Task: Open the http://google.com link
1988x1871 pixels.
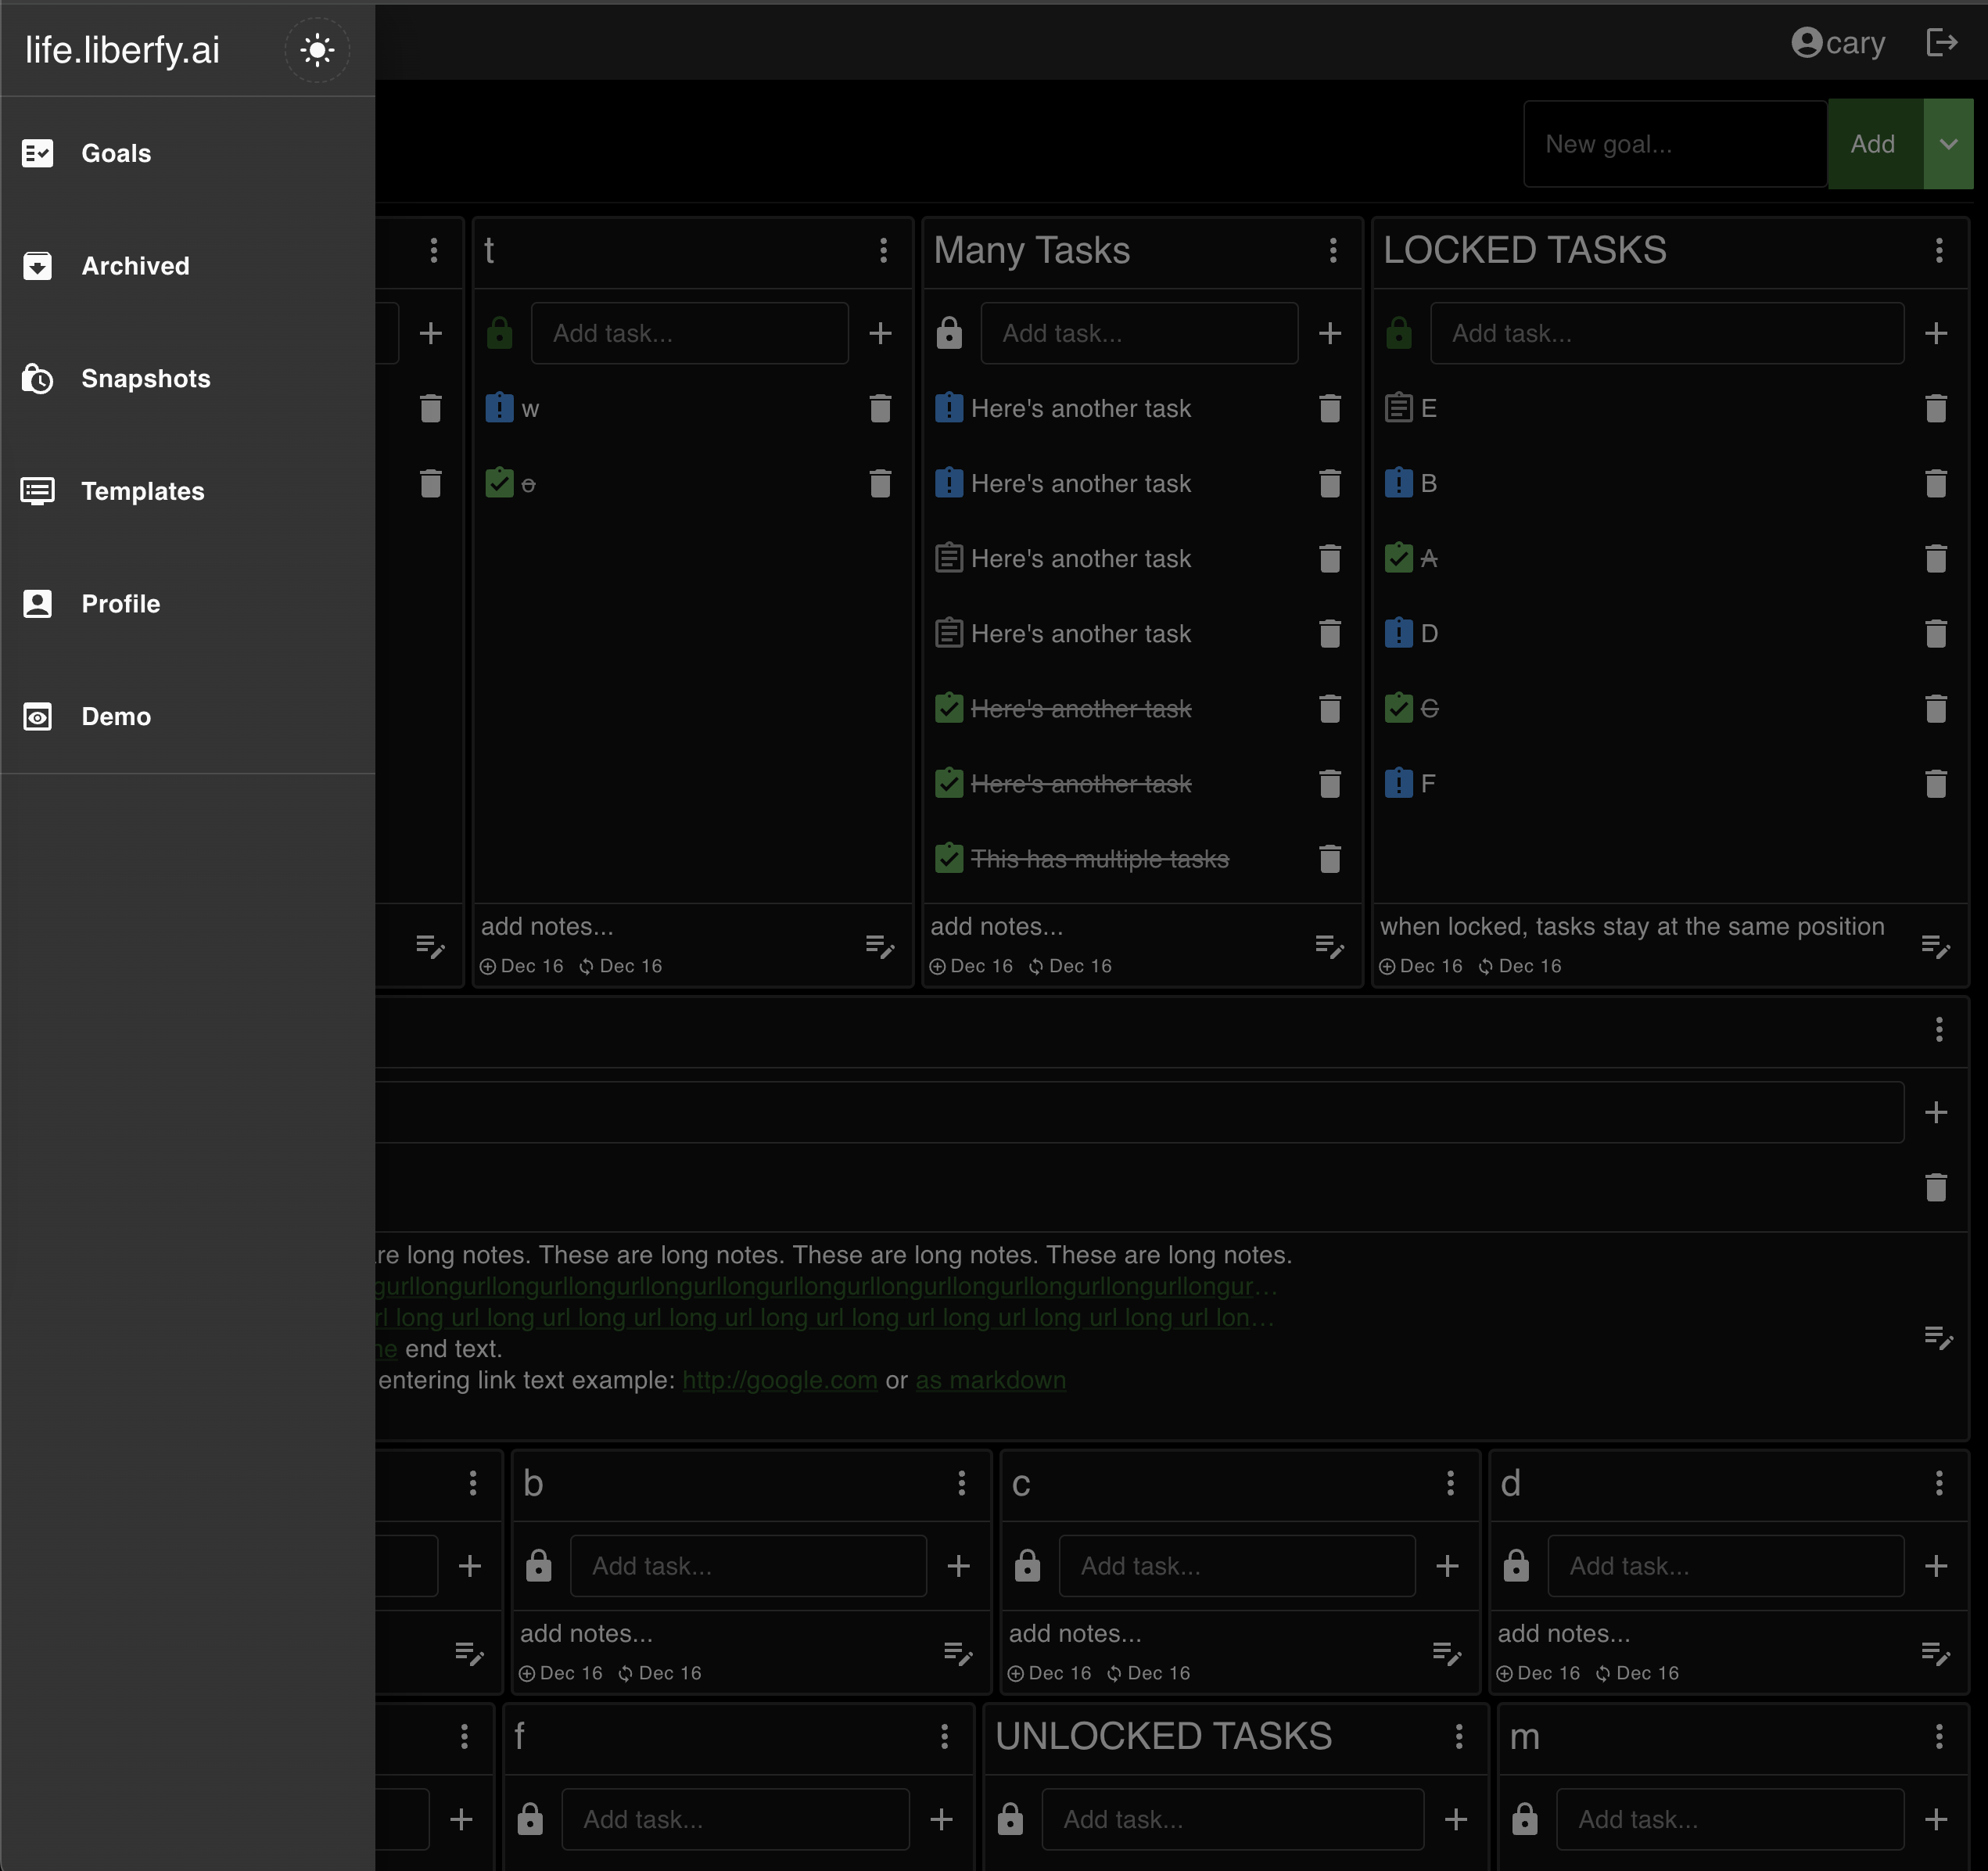Action: [x=779, y=1380]
